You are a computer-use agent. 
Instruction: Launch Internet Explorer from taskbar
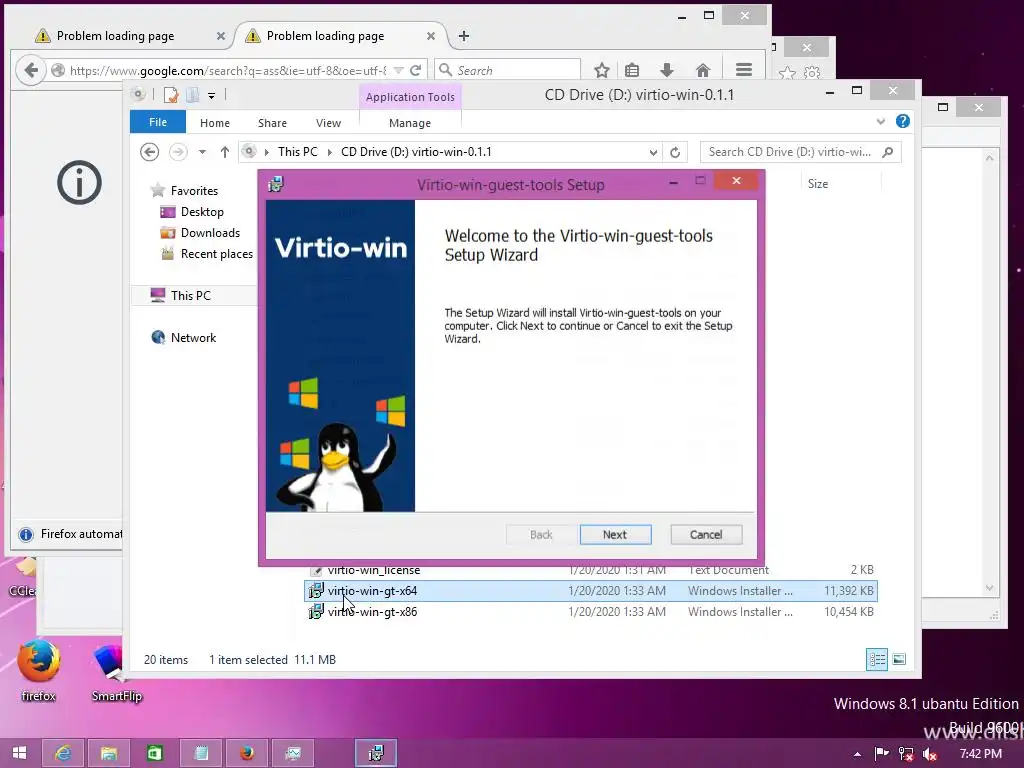pos(63,753)
